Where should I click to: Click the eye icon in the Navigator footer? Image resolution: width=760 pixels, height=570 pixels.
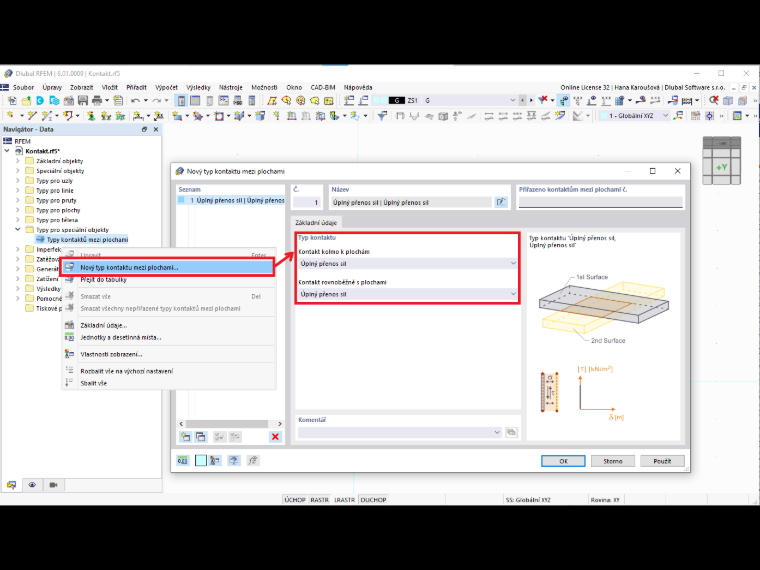[32, 485]
